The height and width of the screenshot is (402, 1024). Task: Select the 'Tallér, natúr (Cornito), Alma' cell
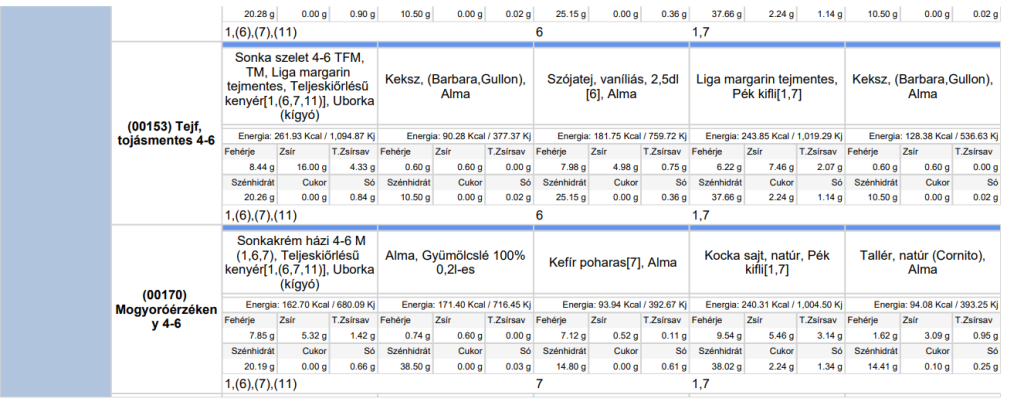click(922, 264)
